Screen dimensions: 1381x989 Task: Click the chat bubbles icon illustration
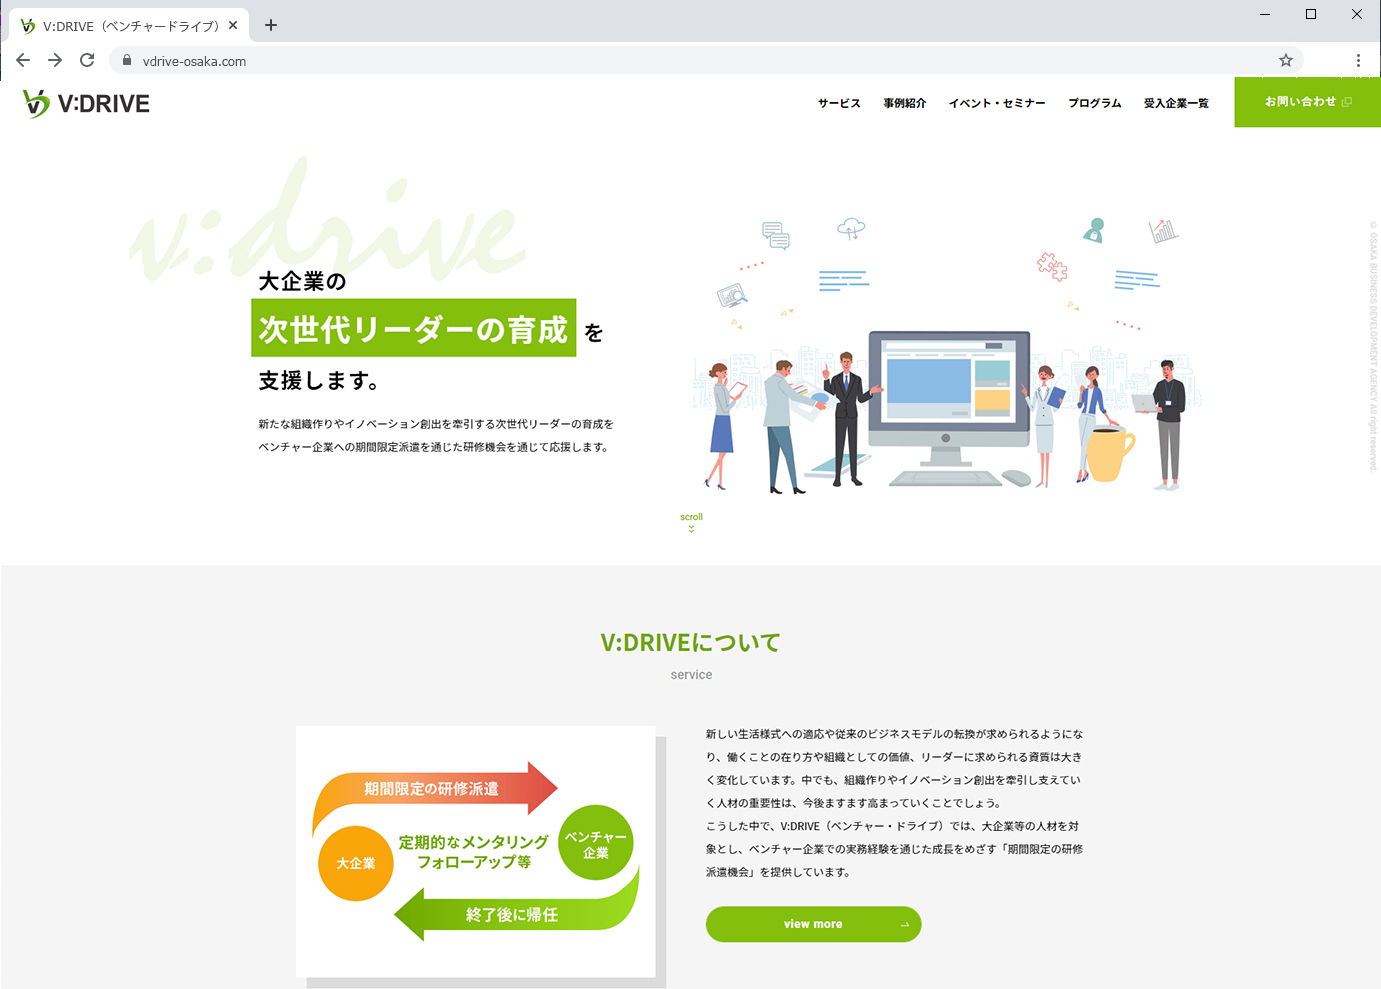[x=775, y=236]
